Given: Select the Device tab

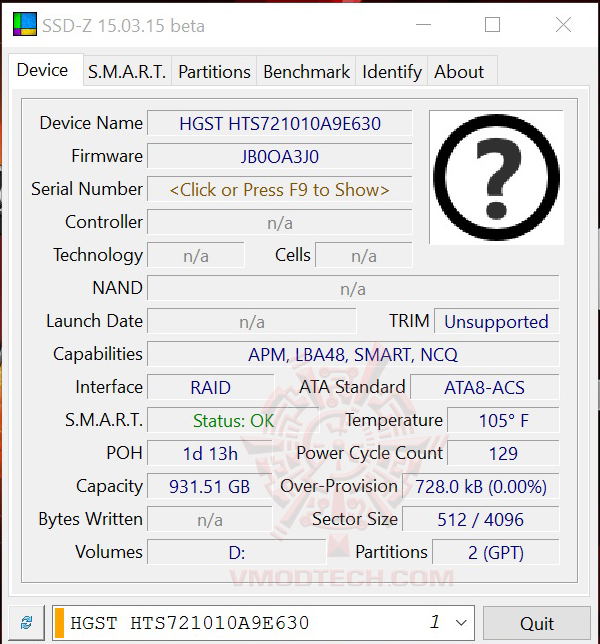Looking at the screenshot, I should [42, 70].
